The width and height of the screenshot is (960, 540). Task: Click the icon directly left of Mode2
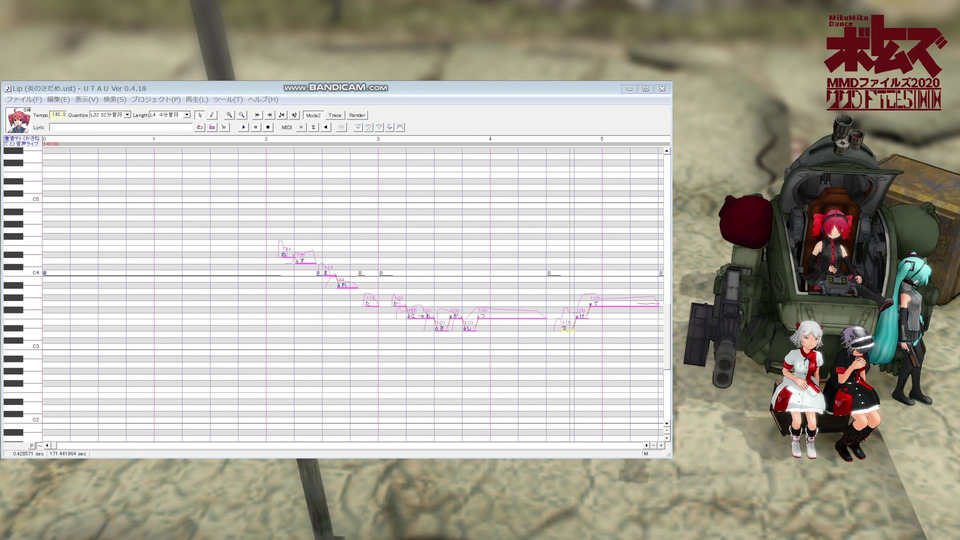point(294,115)
